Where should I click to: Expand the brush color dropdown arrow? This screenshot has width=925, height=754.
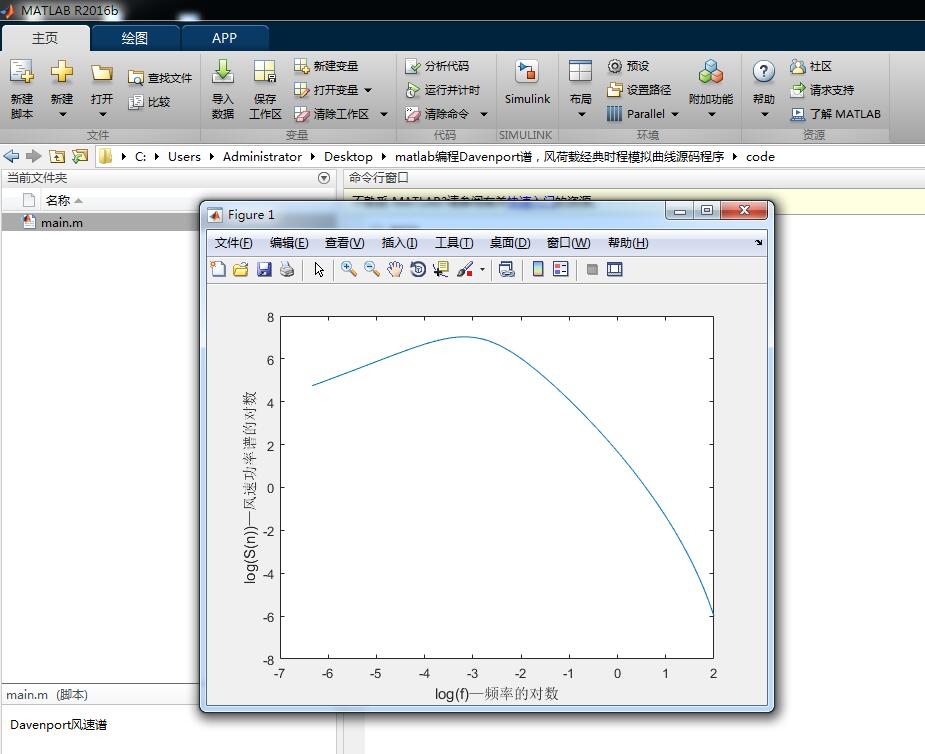[483, 270]
